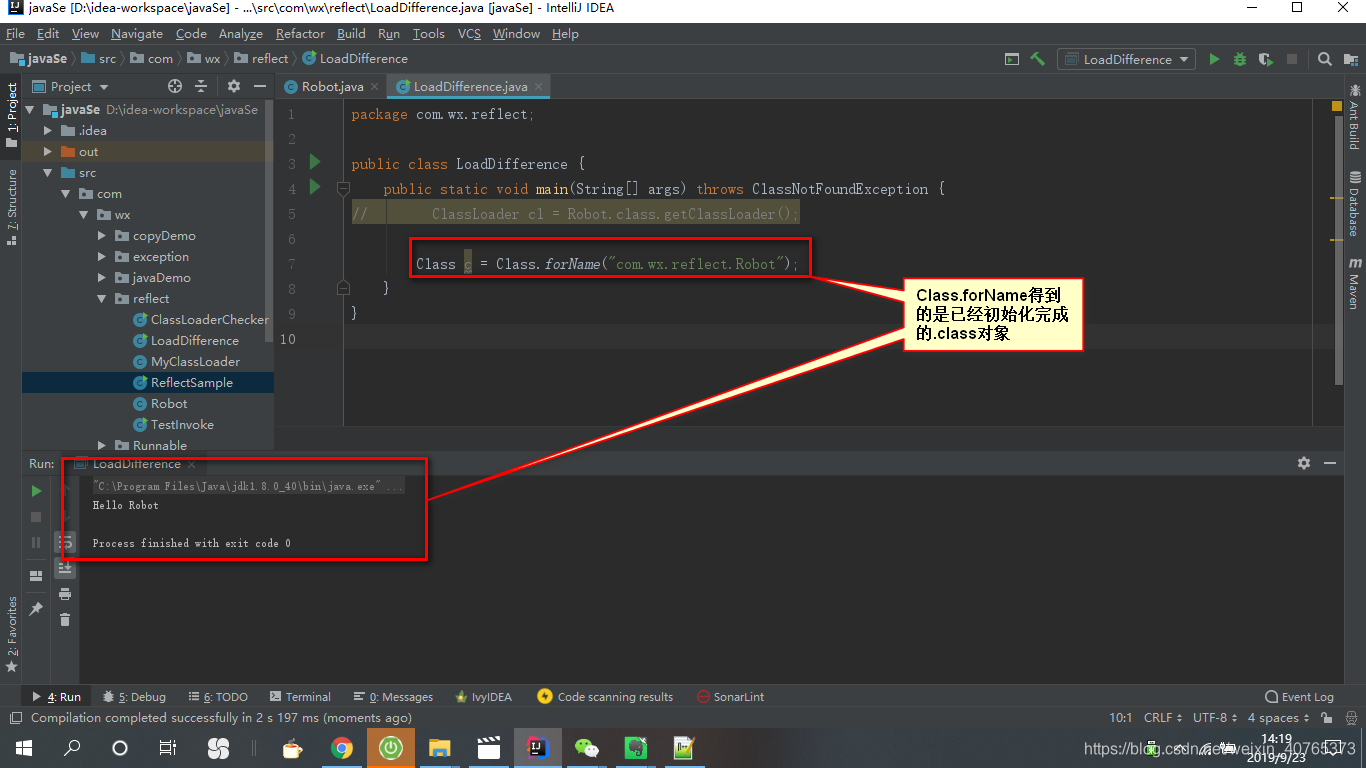Open Code scanning results panel
Image resolution: width=1366 pixels, height=768 pixels.
pos(605,697)
